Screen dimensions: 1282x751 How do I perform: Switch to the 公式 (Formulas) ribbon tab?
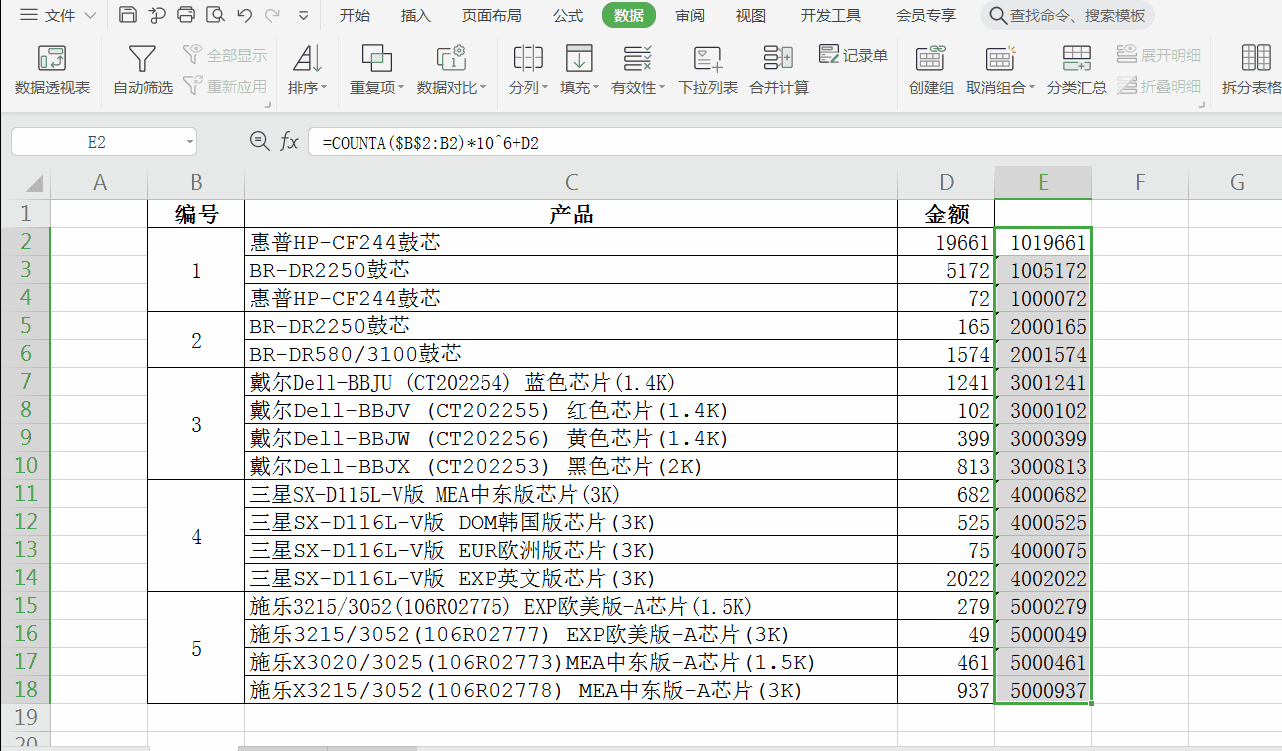point(567,15)
